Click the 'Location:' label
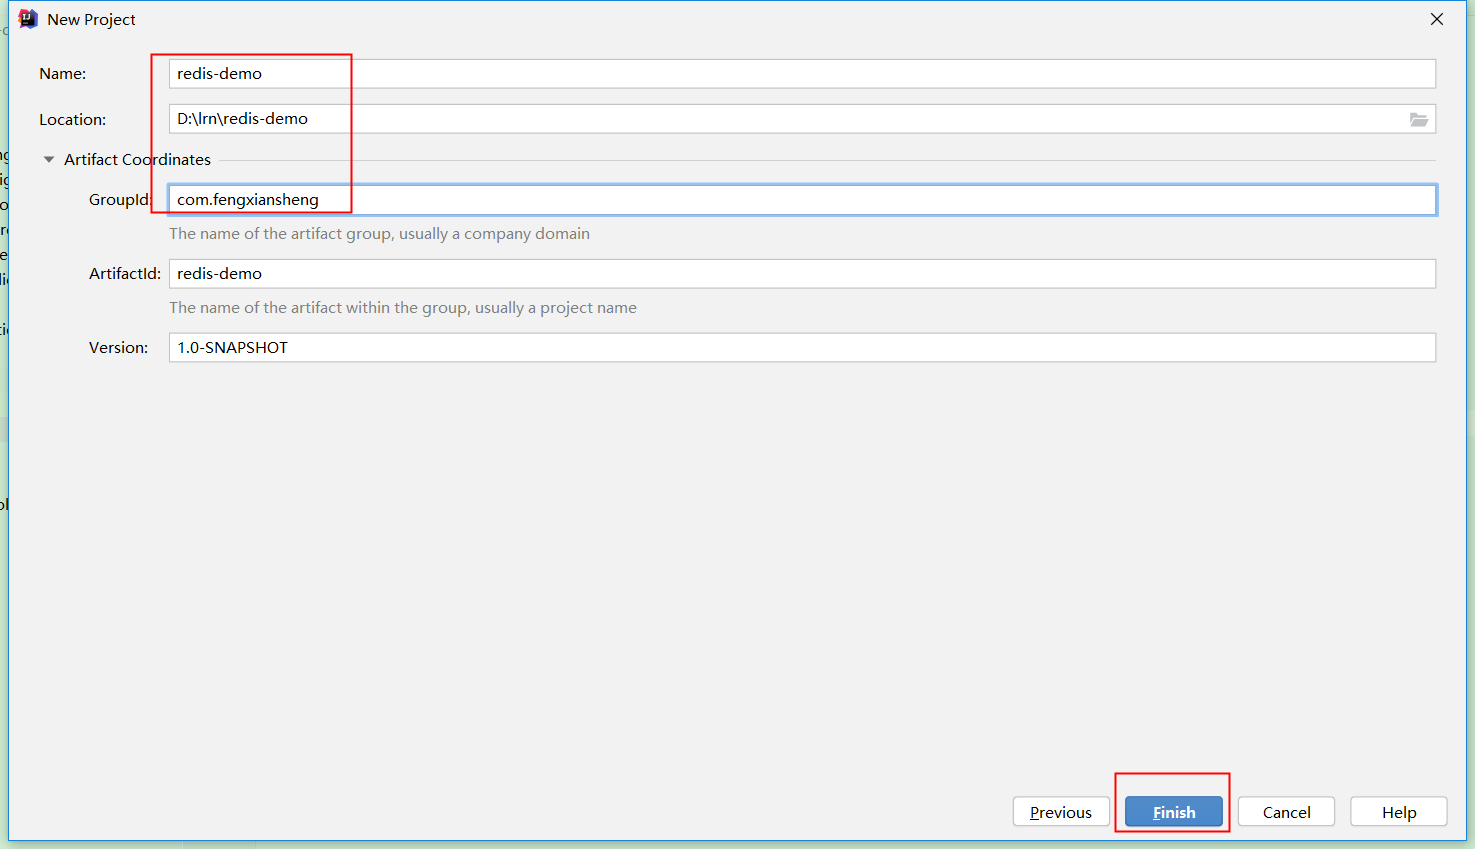The image size is (1475, 849). 73,120
